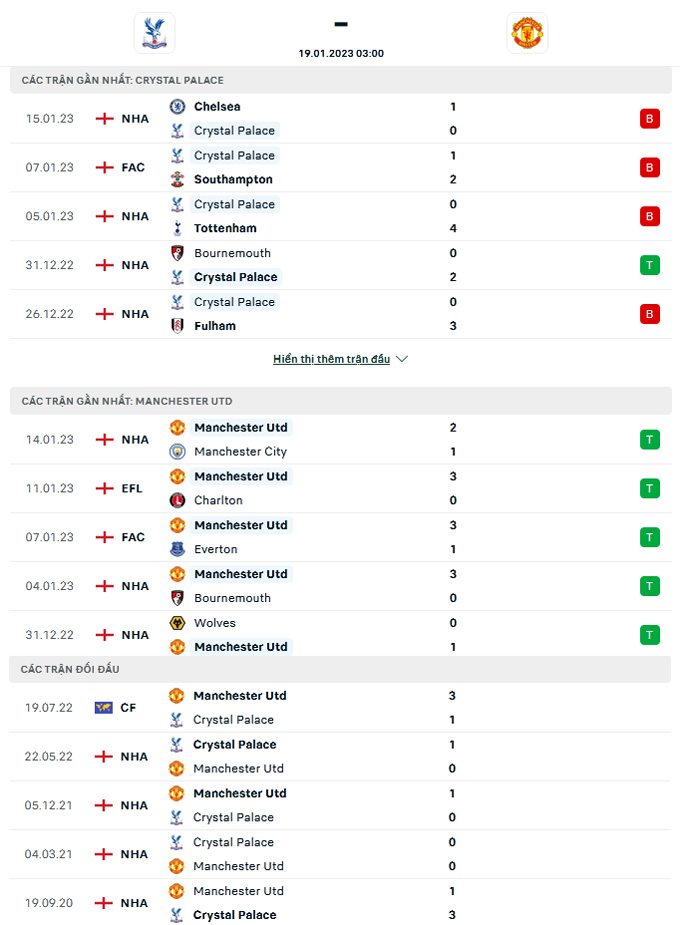Click green T badge for Bournemouth 0-2 match
Image resolution: width=680 pixels, height=925 pixels.
(650, 265)
